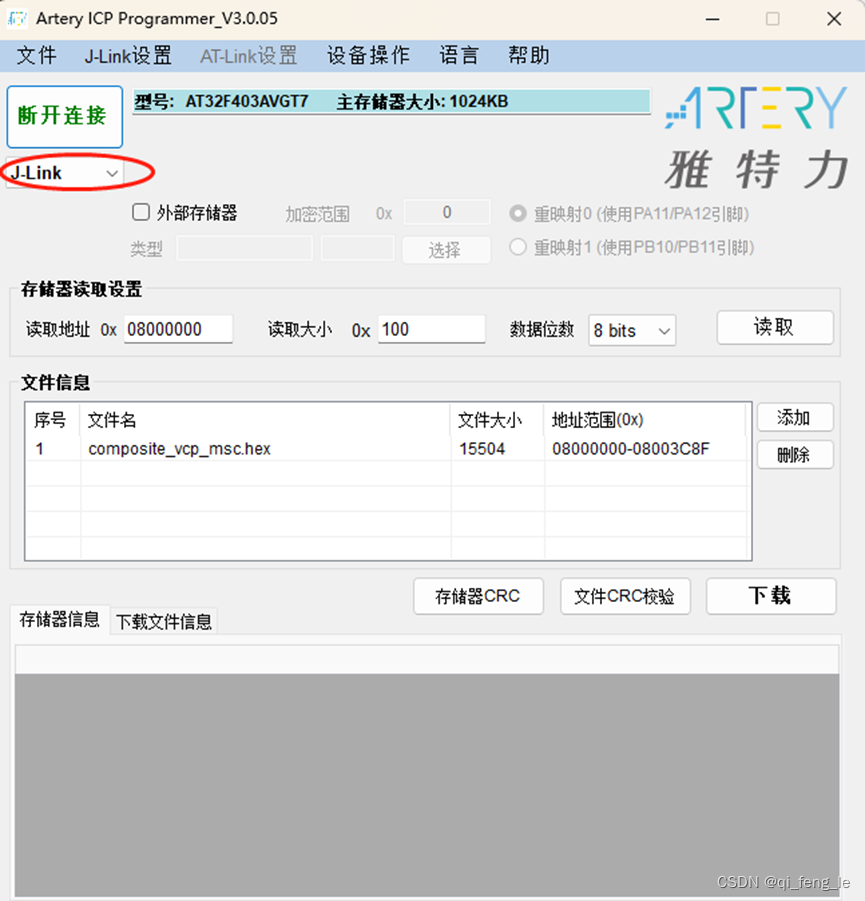
Task: Open the AT-Link设置 menu
Action: click(x=248, y=56)
